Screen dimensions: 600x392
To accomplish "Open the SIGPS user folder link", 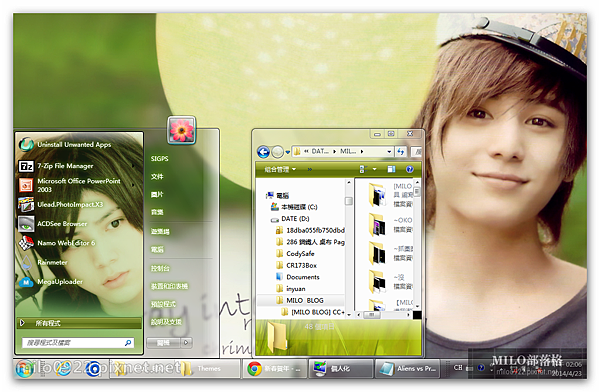I will tap(159, 158).
